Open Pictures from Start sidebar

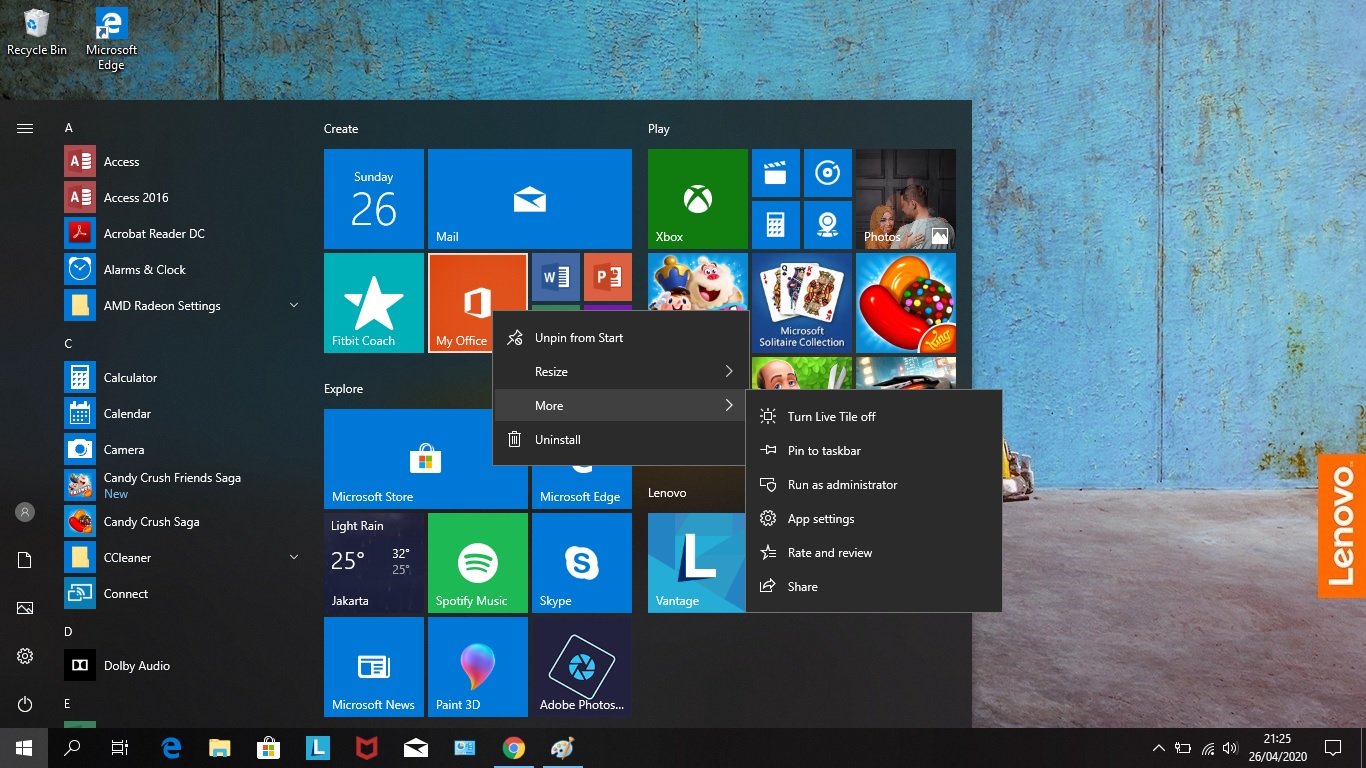pyautogui.click(x=25, y=608)
